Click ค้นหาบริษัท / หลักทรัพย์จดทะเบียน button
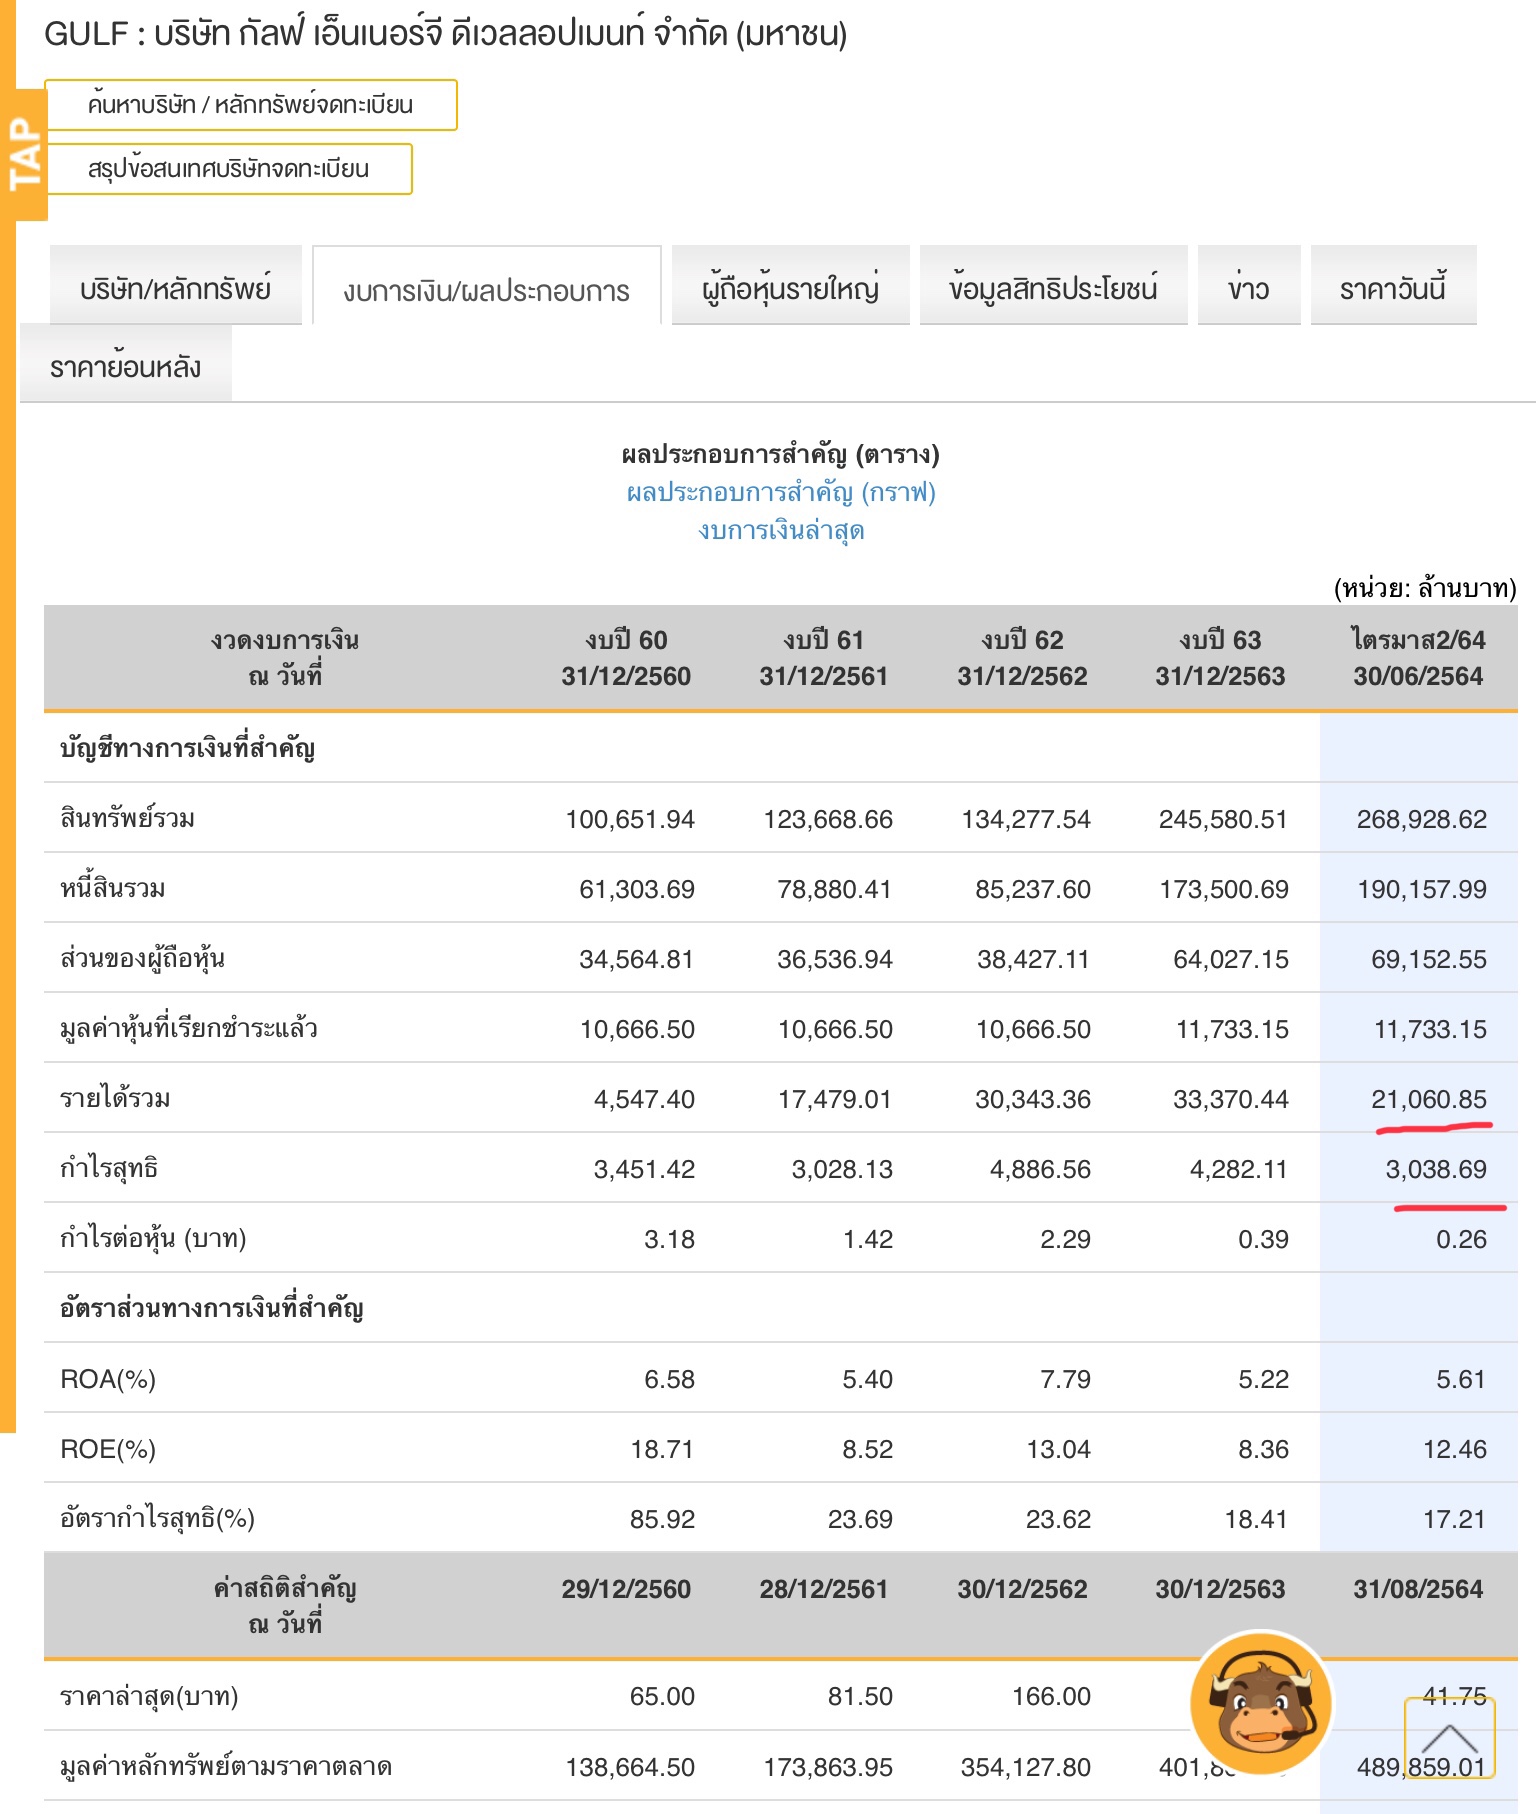 [251, 105]
